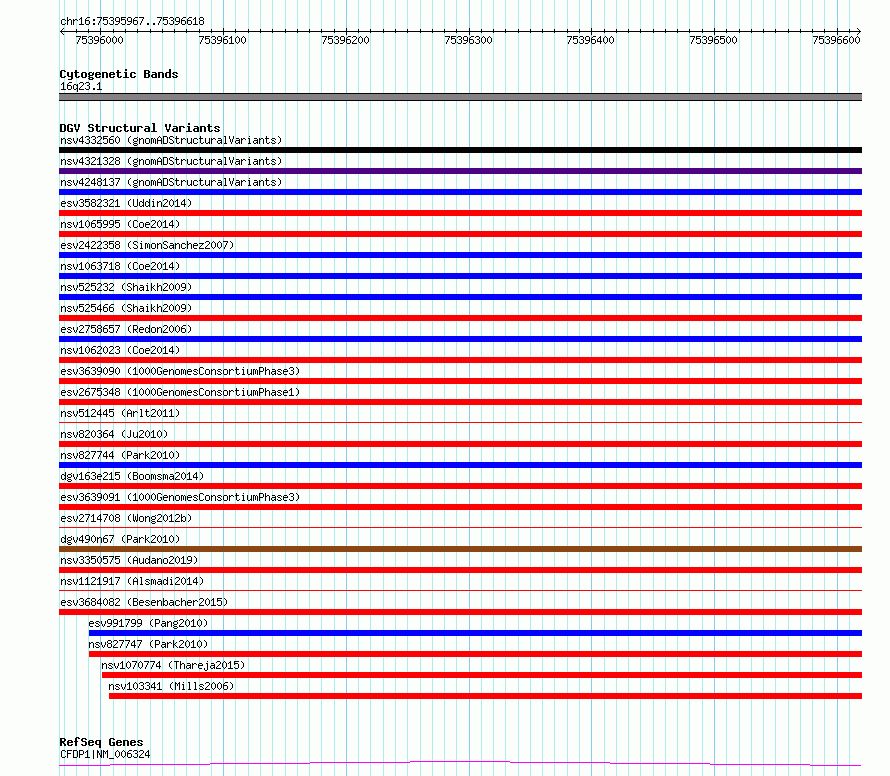This screenshot has width=890, height=776.
Task: Open nsv1065995 (Coe2014) variant
Action: [120, 224]
